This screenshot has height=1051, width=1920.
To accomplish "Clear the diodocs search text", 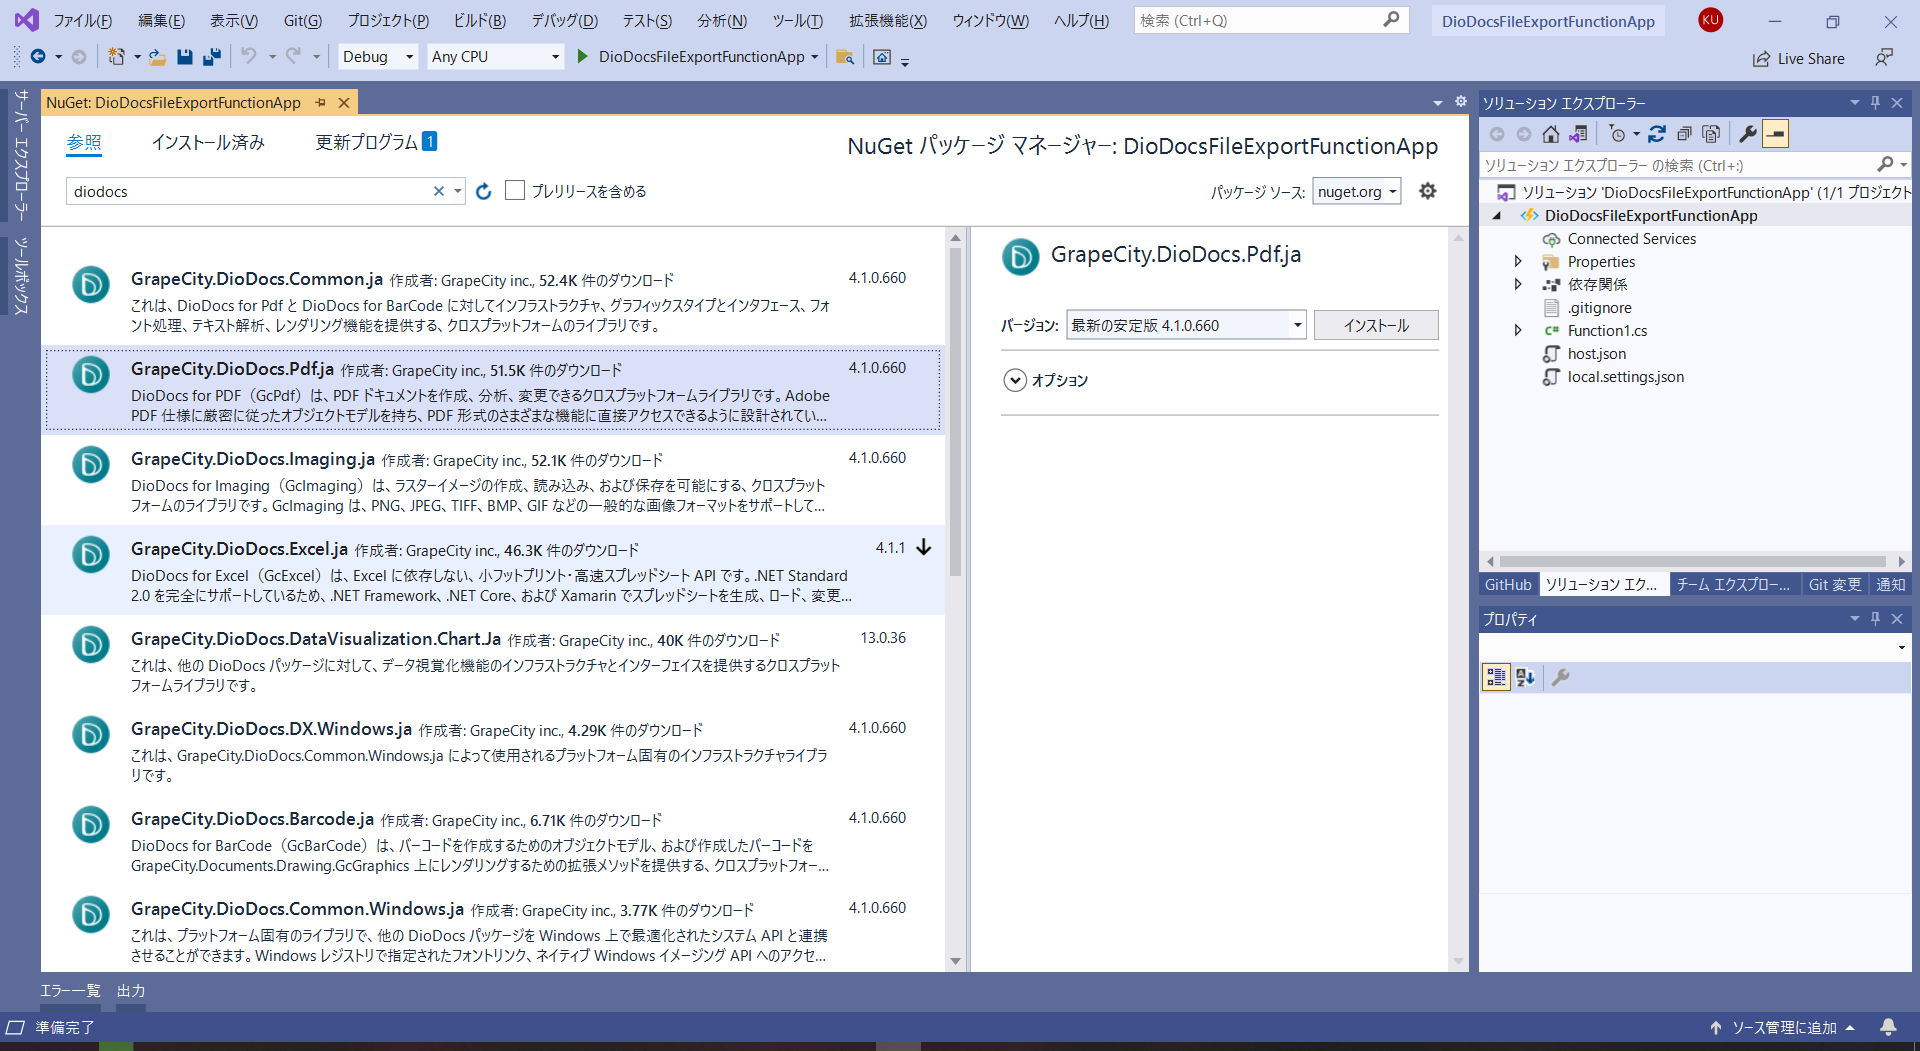I will click(x=438, y=191).
